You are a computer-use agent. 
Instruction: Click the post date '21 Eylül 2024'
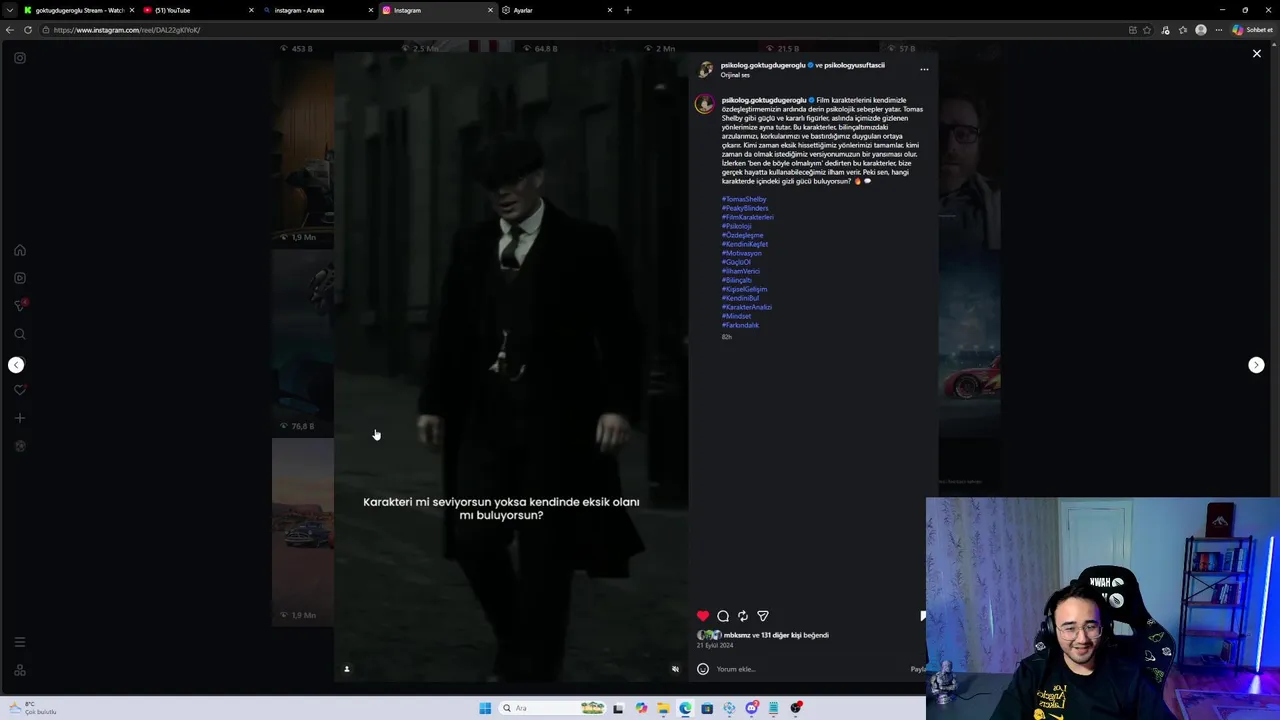click(715, 646)
